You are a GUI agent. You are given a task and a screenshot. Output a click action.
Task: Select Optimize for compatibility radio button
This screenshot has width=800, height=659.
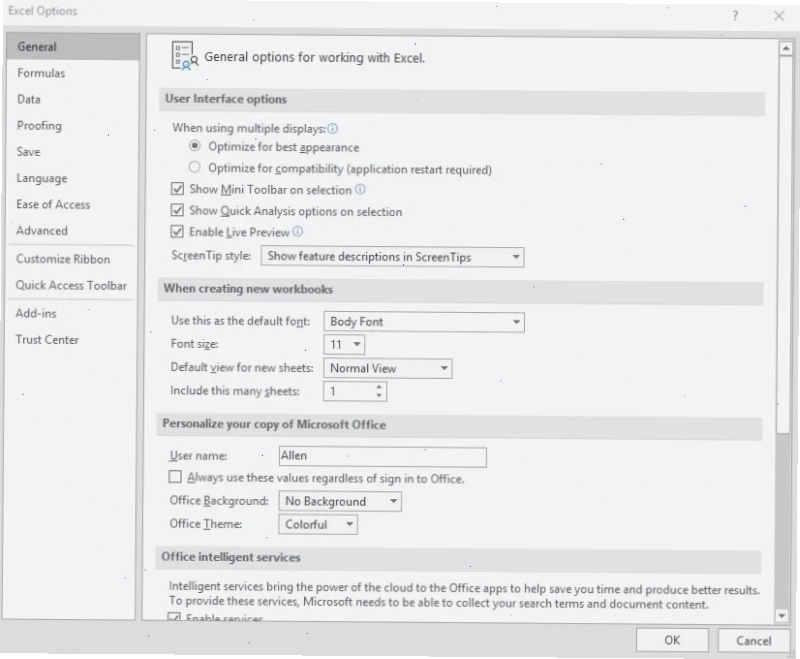click(194, 167)
